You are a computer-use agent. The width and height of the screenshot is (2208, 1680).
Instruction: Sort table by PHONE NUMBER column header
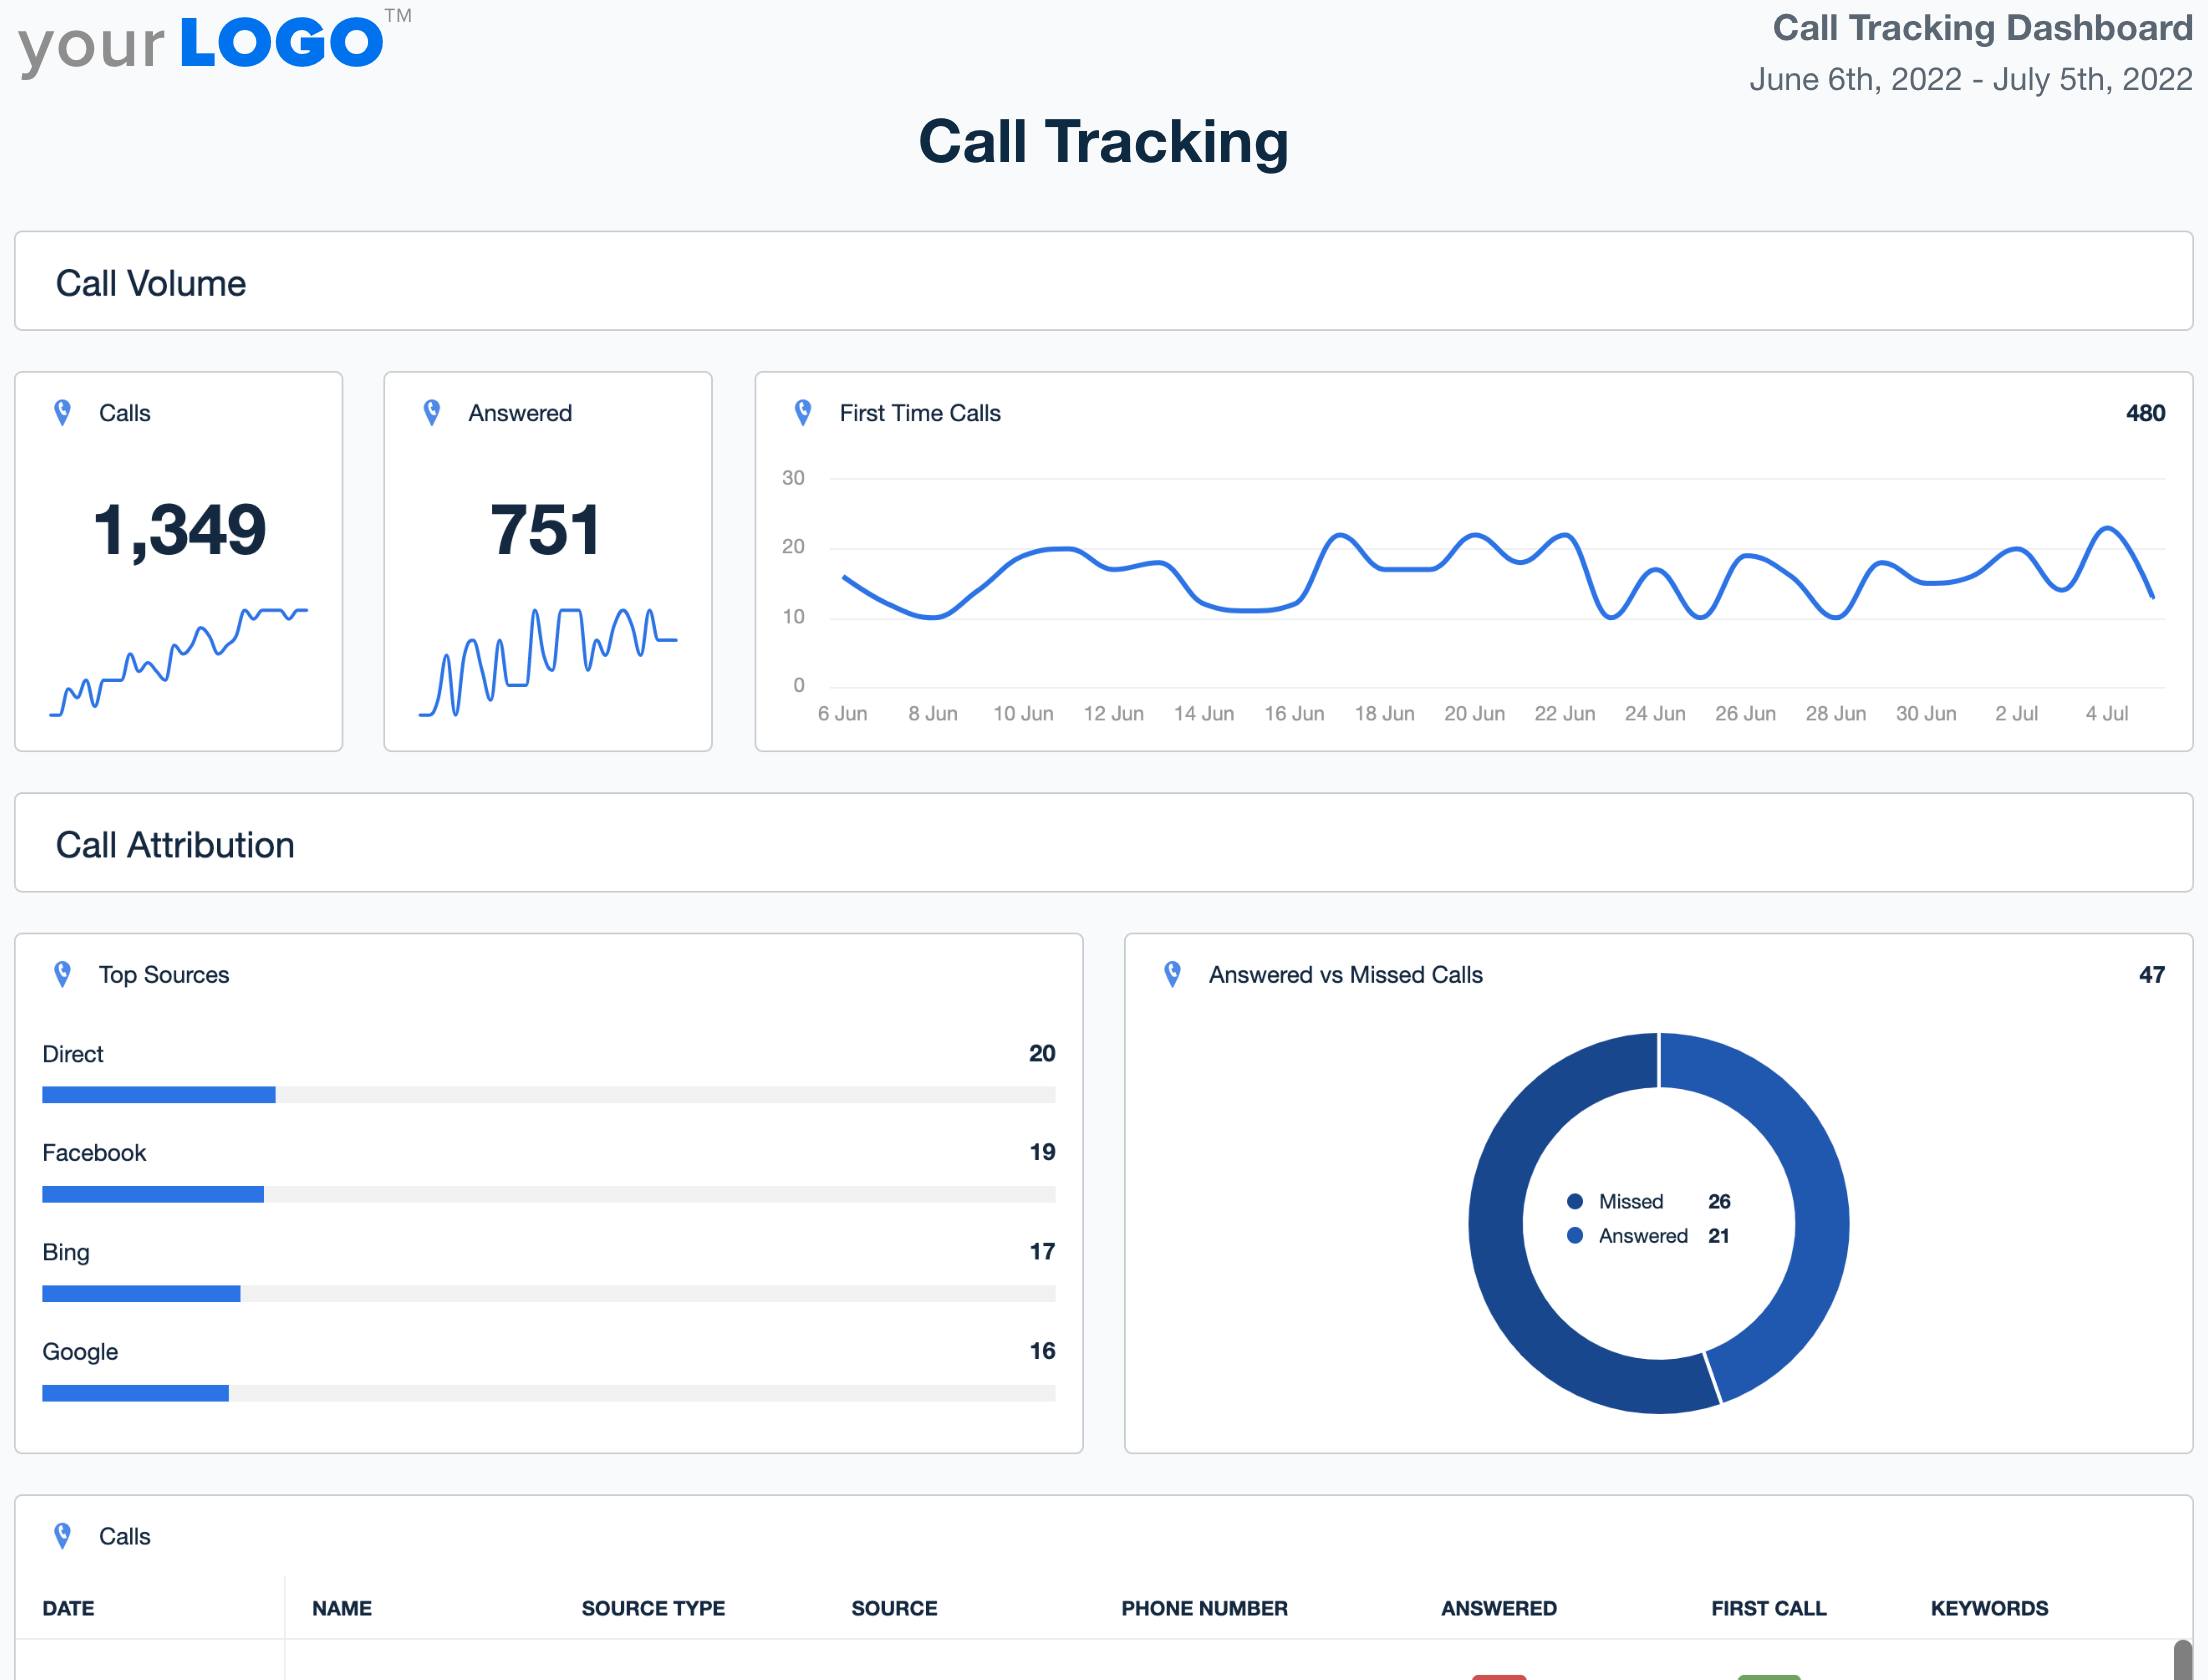1204,1608
